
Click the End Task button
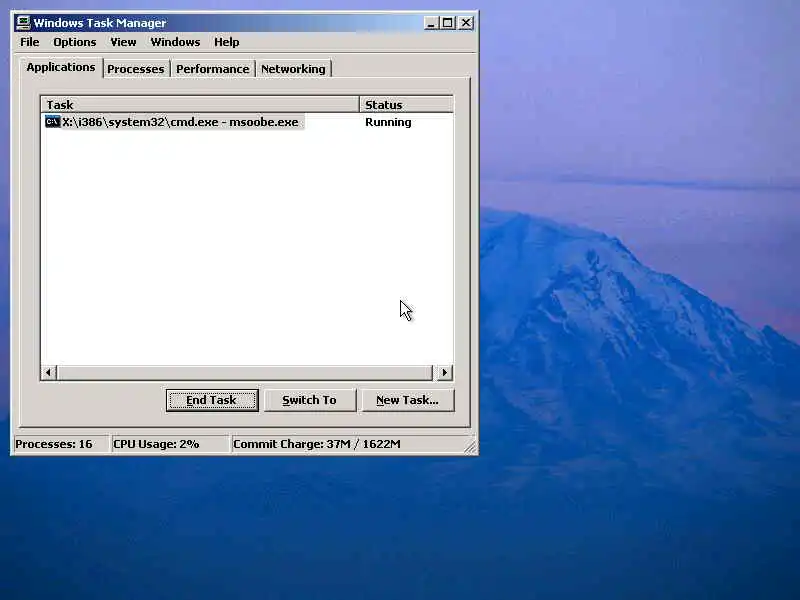coord(212,401)
